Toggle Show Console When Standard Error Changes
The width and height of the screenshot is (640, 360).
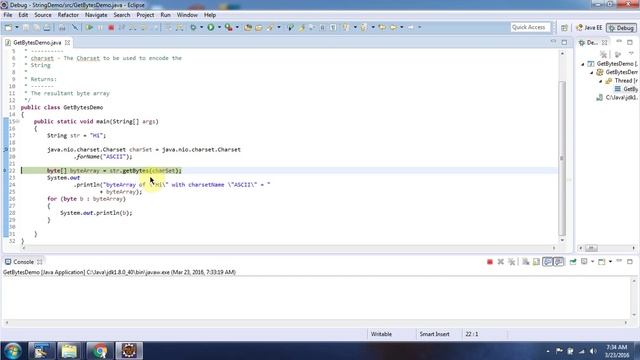tap(559, 262)
